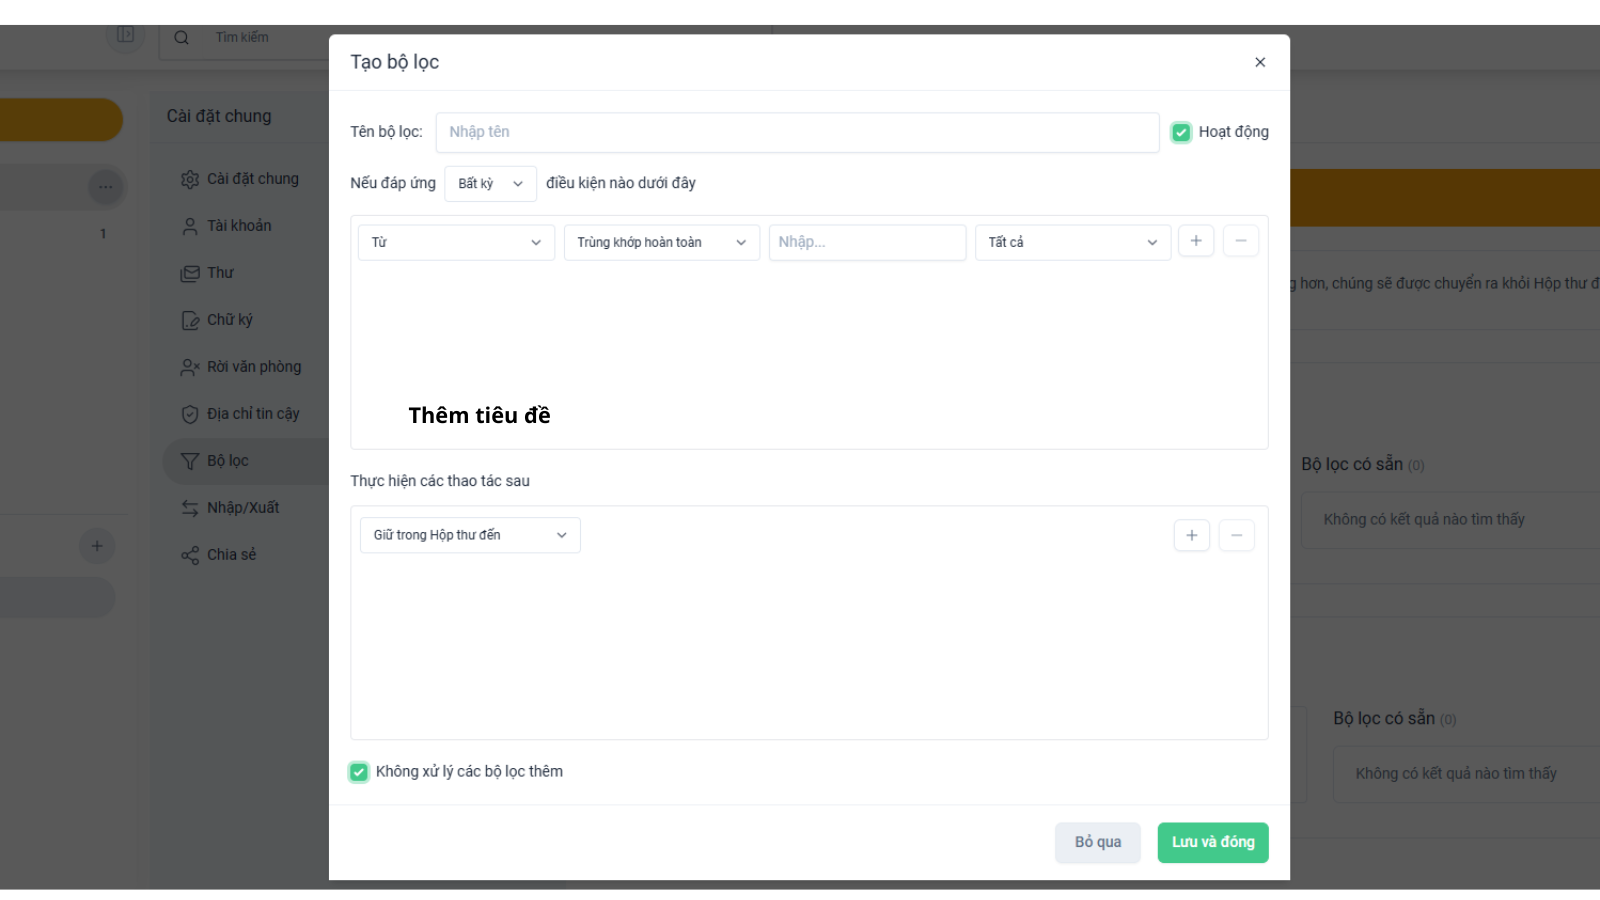
Task: Uncheck Không xử lý các bộ lọc thêm
Action: click(359, 772)
